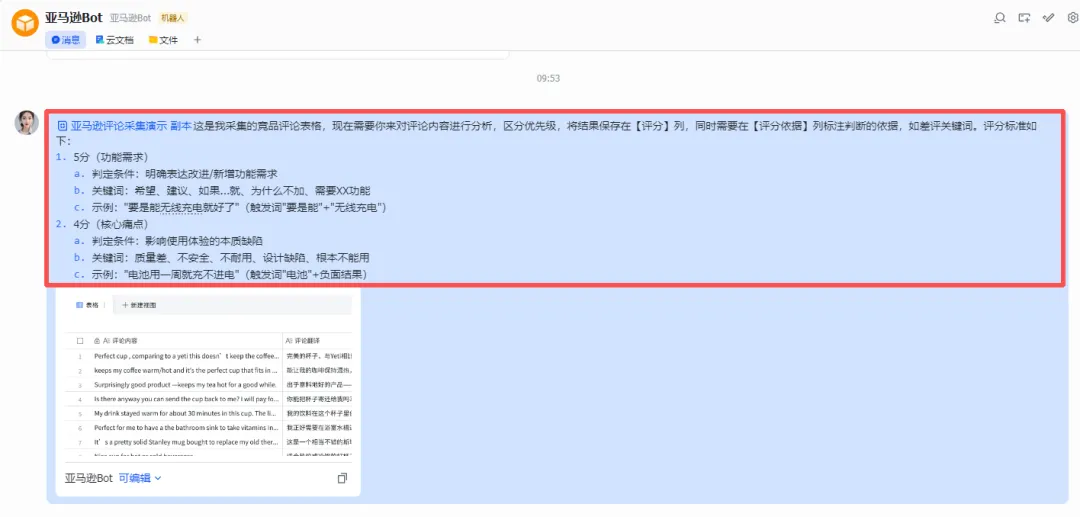Switch to the 消息 tab
This screenshot has height=517, width=1080.
[65, 40]
